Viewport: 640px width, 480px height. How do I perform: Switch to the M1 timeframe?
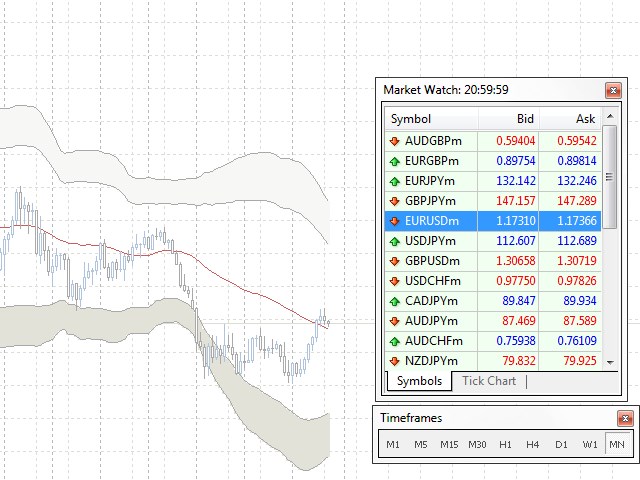click(393, 444)
